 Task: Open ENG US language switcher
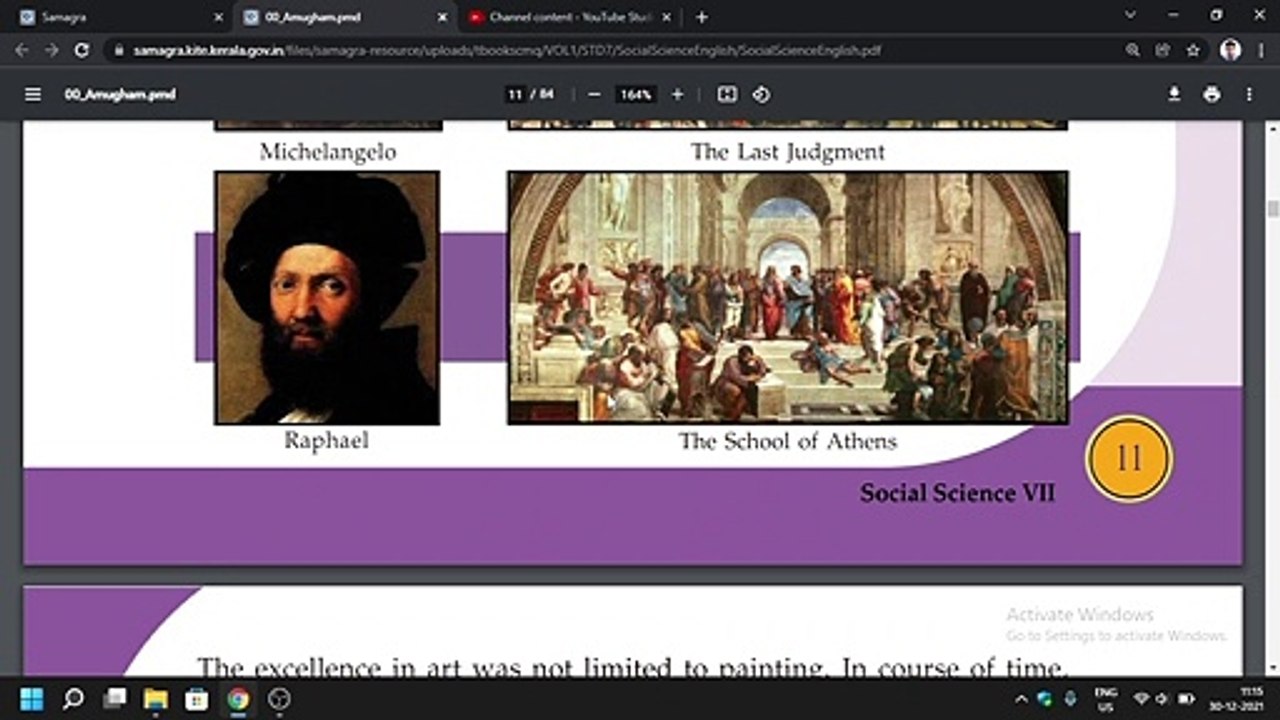[x=1106, y=699]
